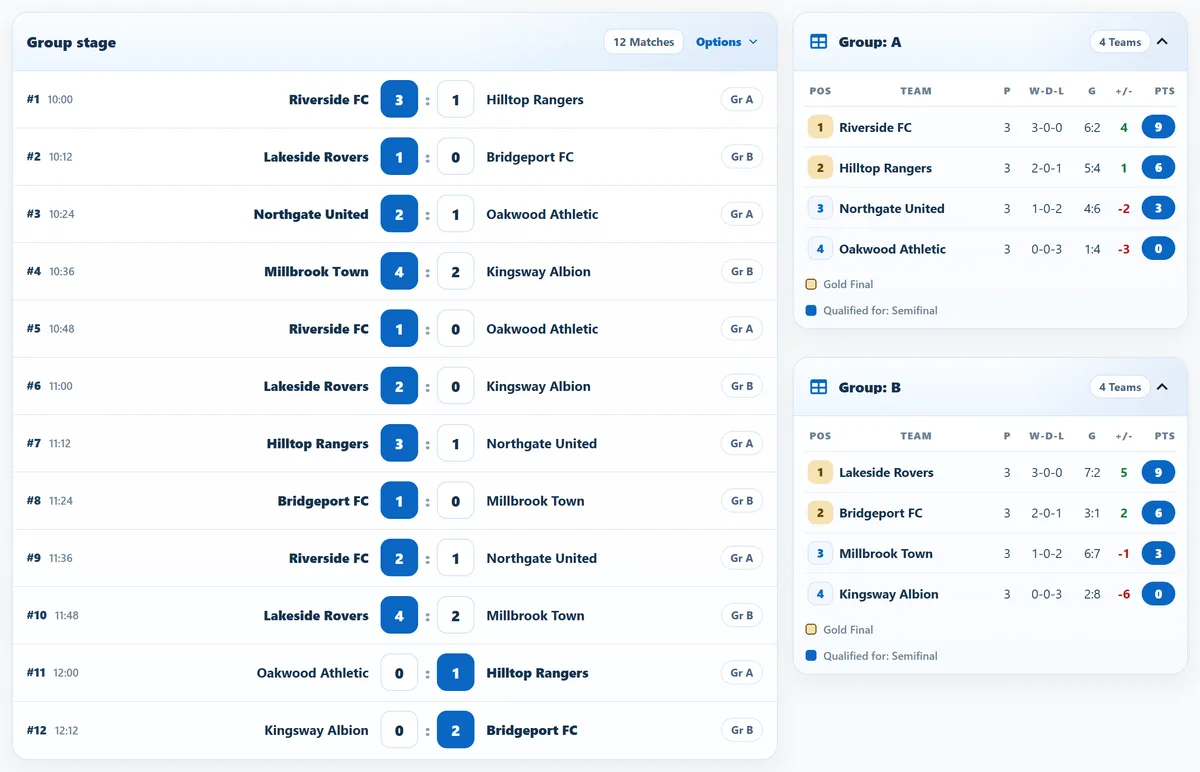
Task: Click the W-D-L column header in Group B
Action: coord(1046,436)
